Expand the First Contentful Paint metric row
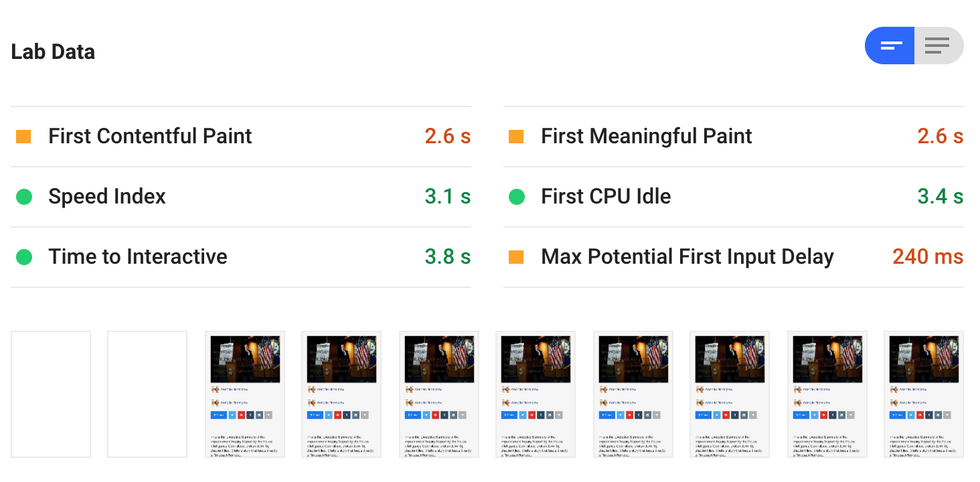 pos(150,137)
